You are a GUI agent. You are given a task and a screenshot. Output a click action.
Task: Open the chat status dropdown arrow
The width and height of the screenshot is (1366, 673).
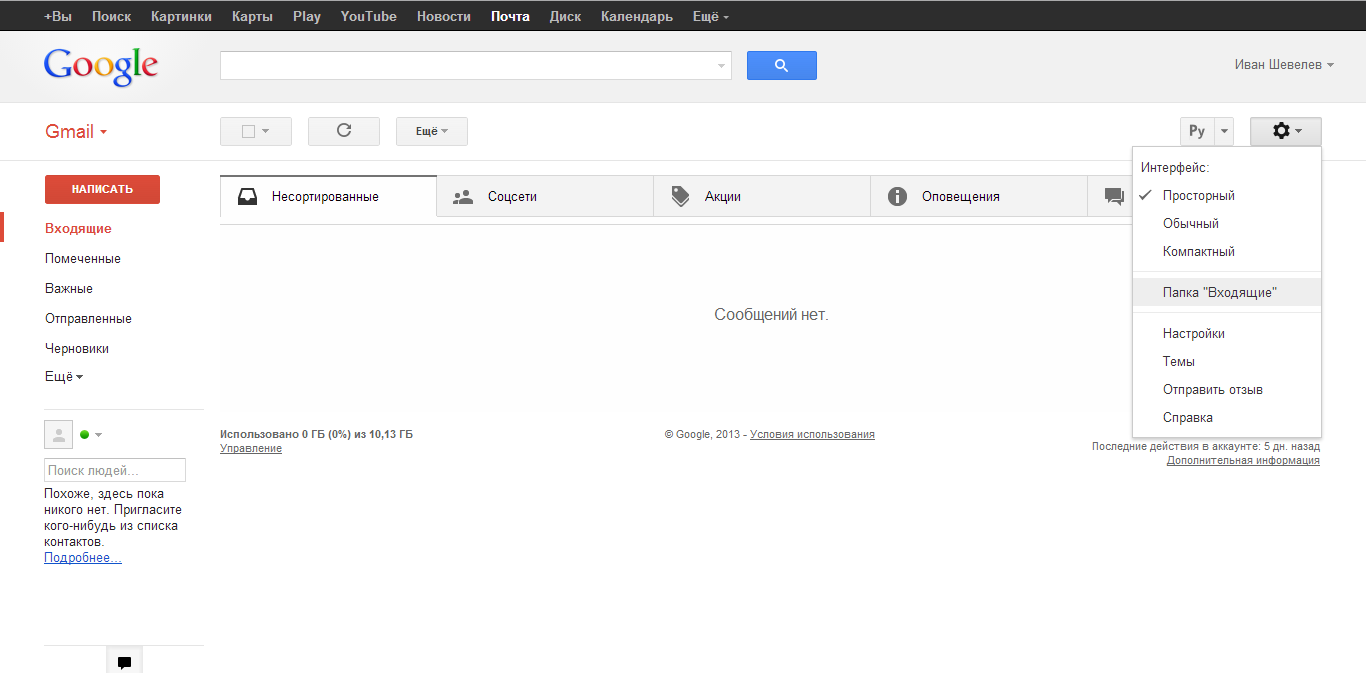[x=98, y=435]
